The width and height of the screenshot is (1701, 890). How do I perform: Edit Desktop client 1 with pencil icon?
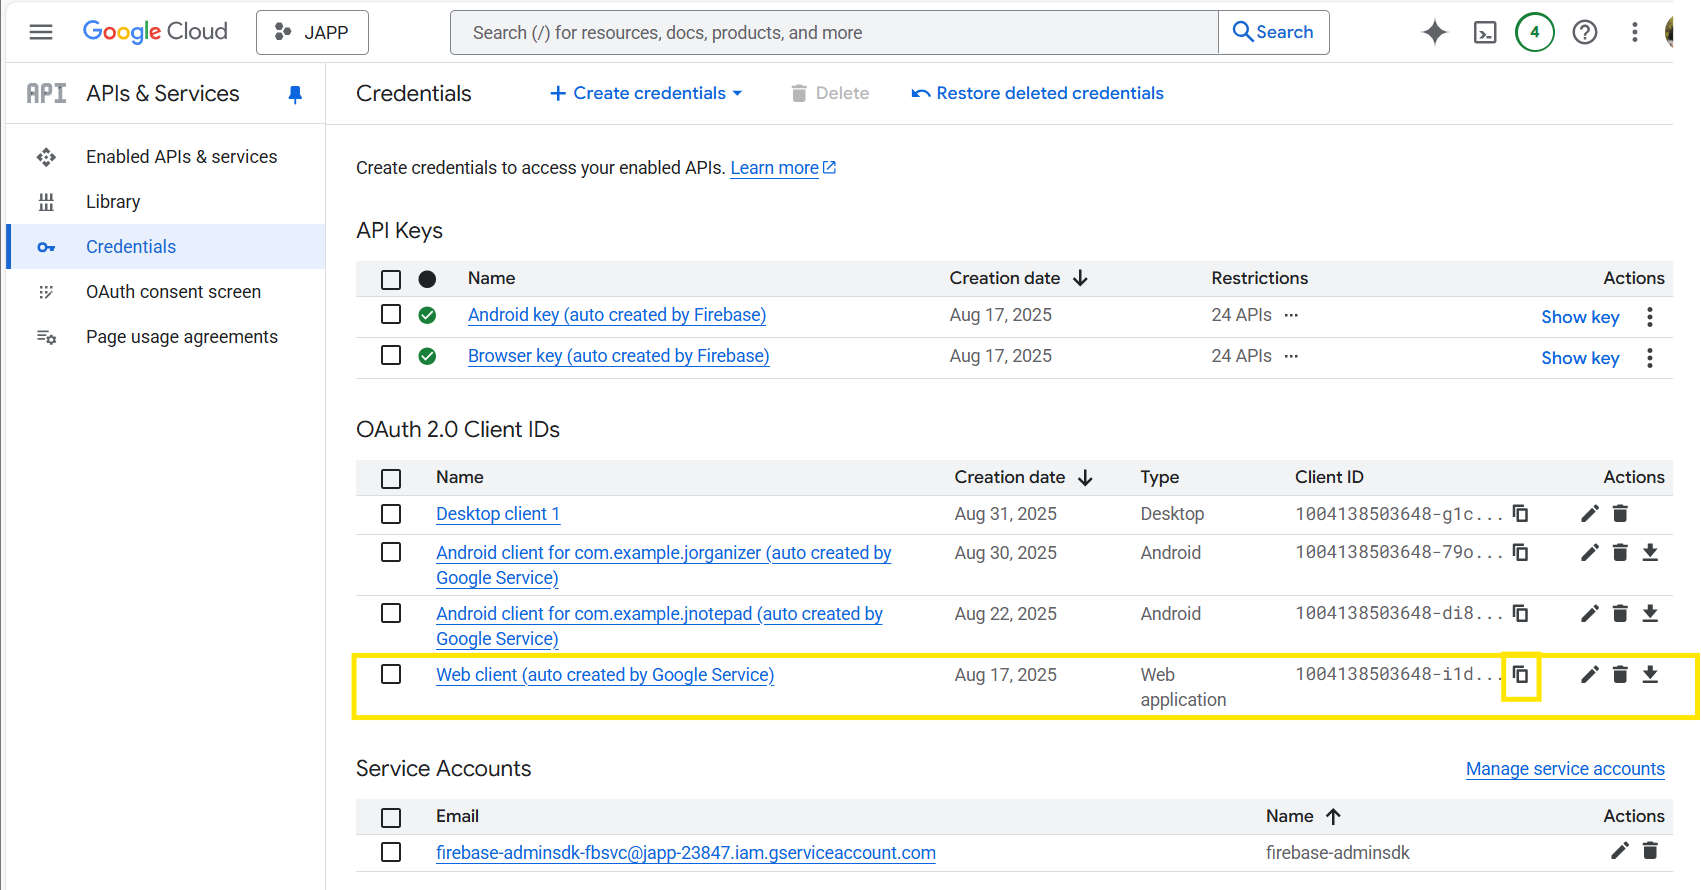[1590, 514]
